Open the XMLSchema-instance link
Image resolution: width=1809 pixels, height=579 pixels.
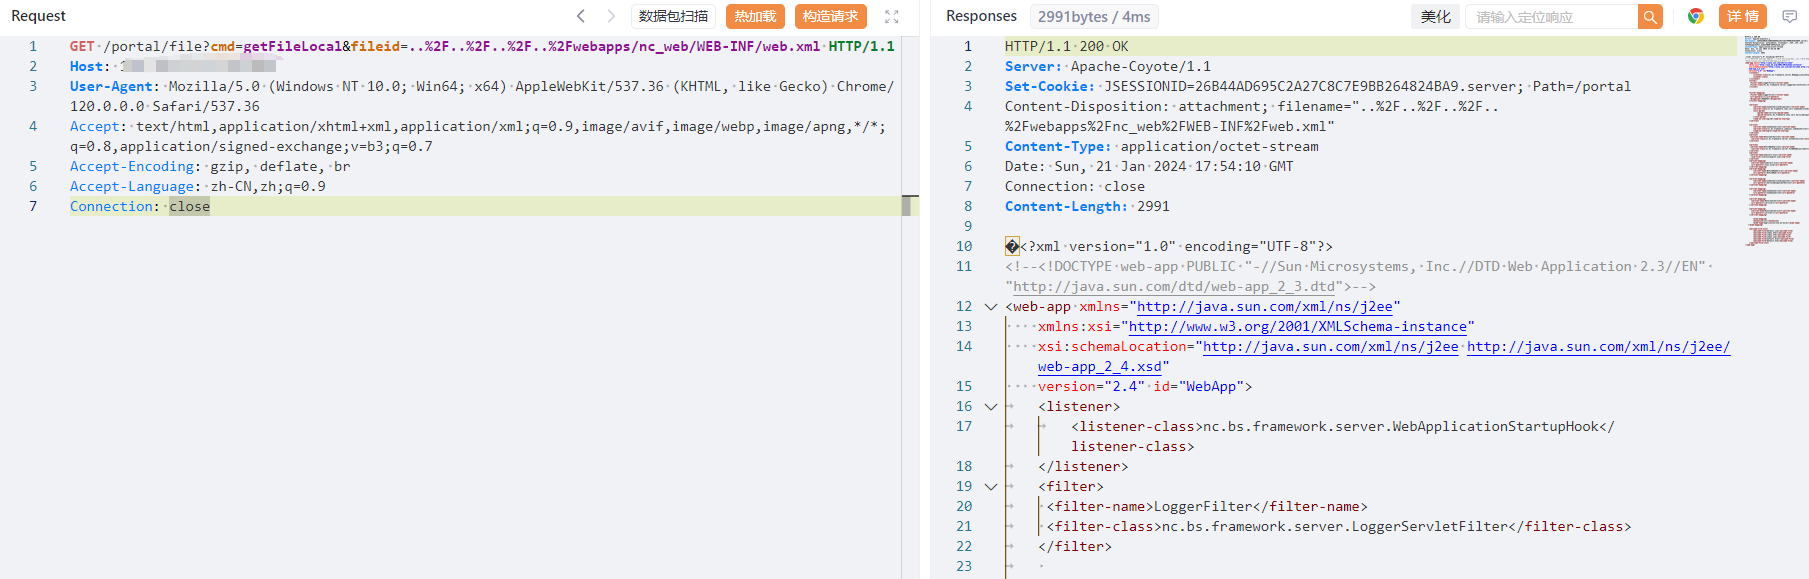[x=1298, y=327]
